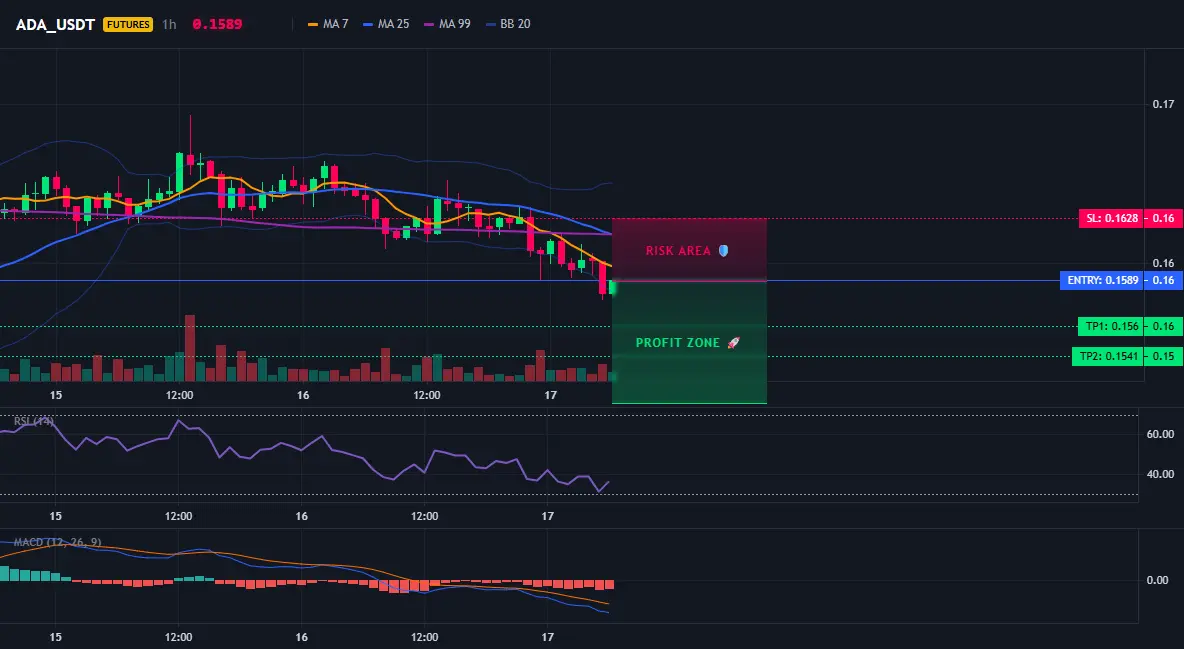Click the 40.00 RSI axis value
Image resolution: width=1184 pixels, height=649 pixels.
[1161, 474]
